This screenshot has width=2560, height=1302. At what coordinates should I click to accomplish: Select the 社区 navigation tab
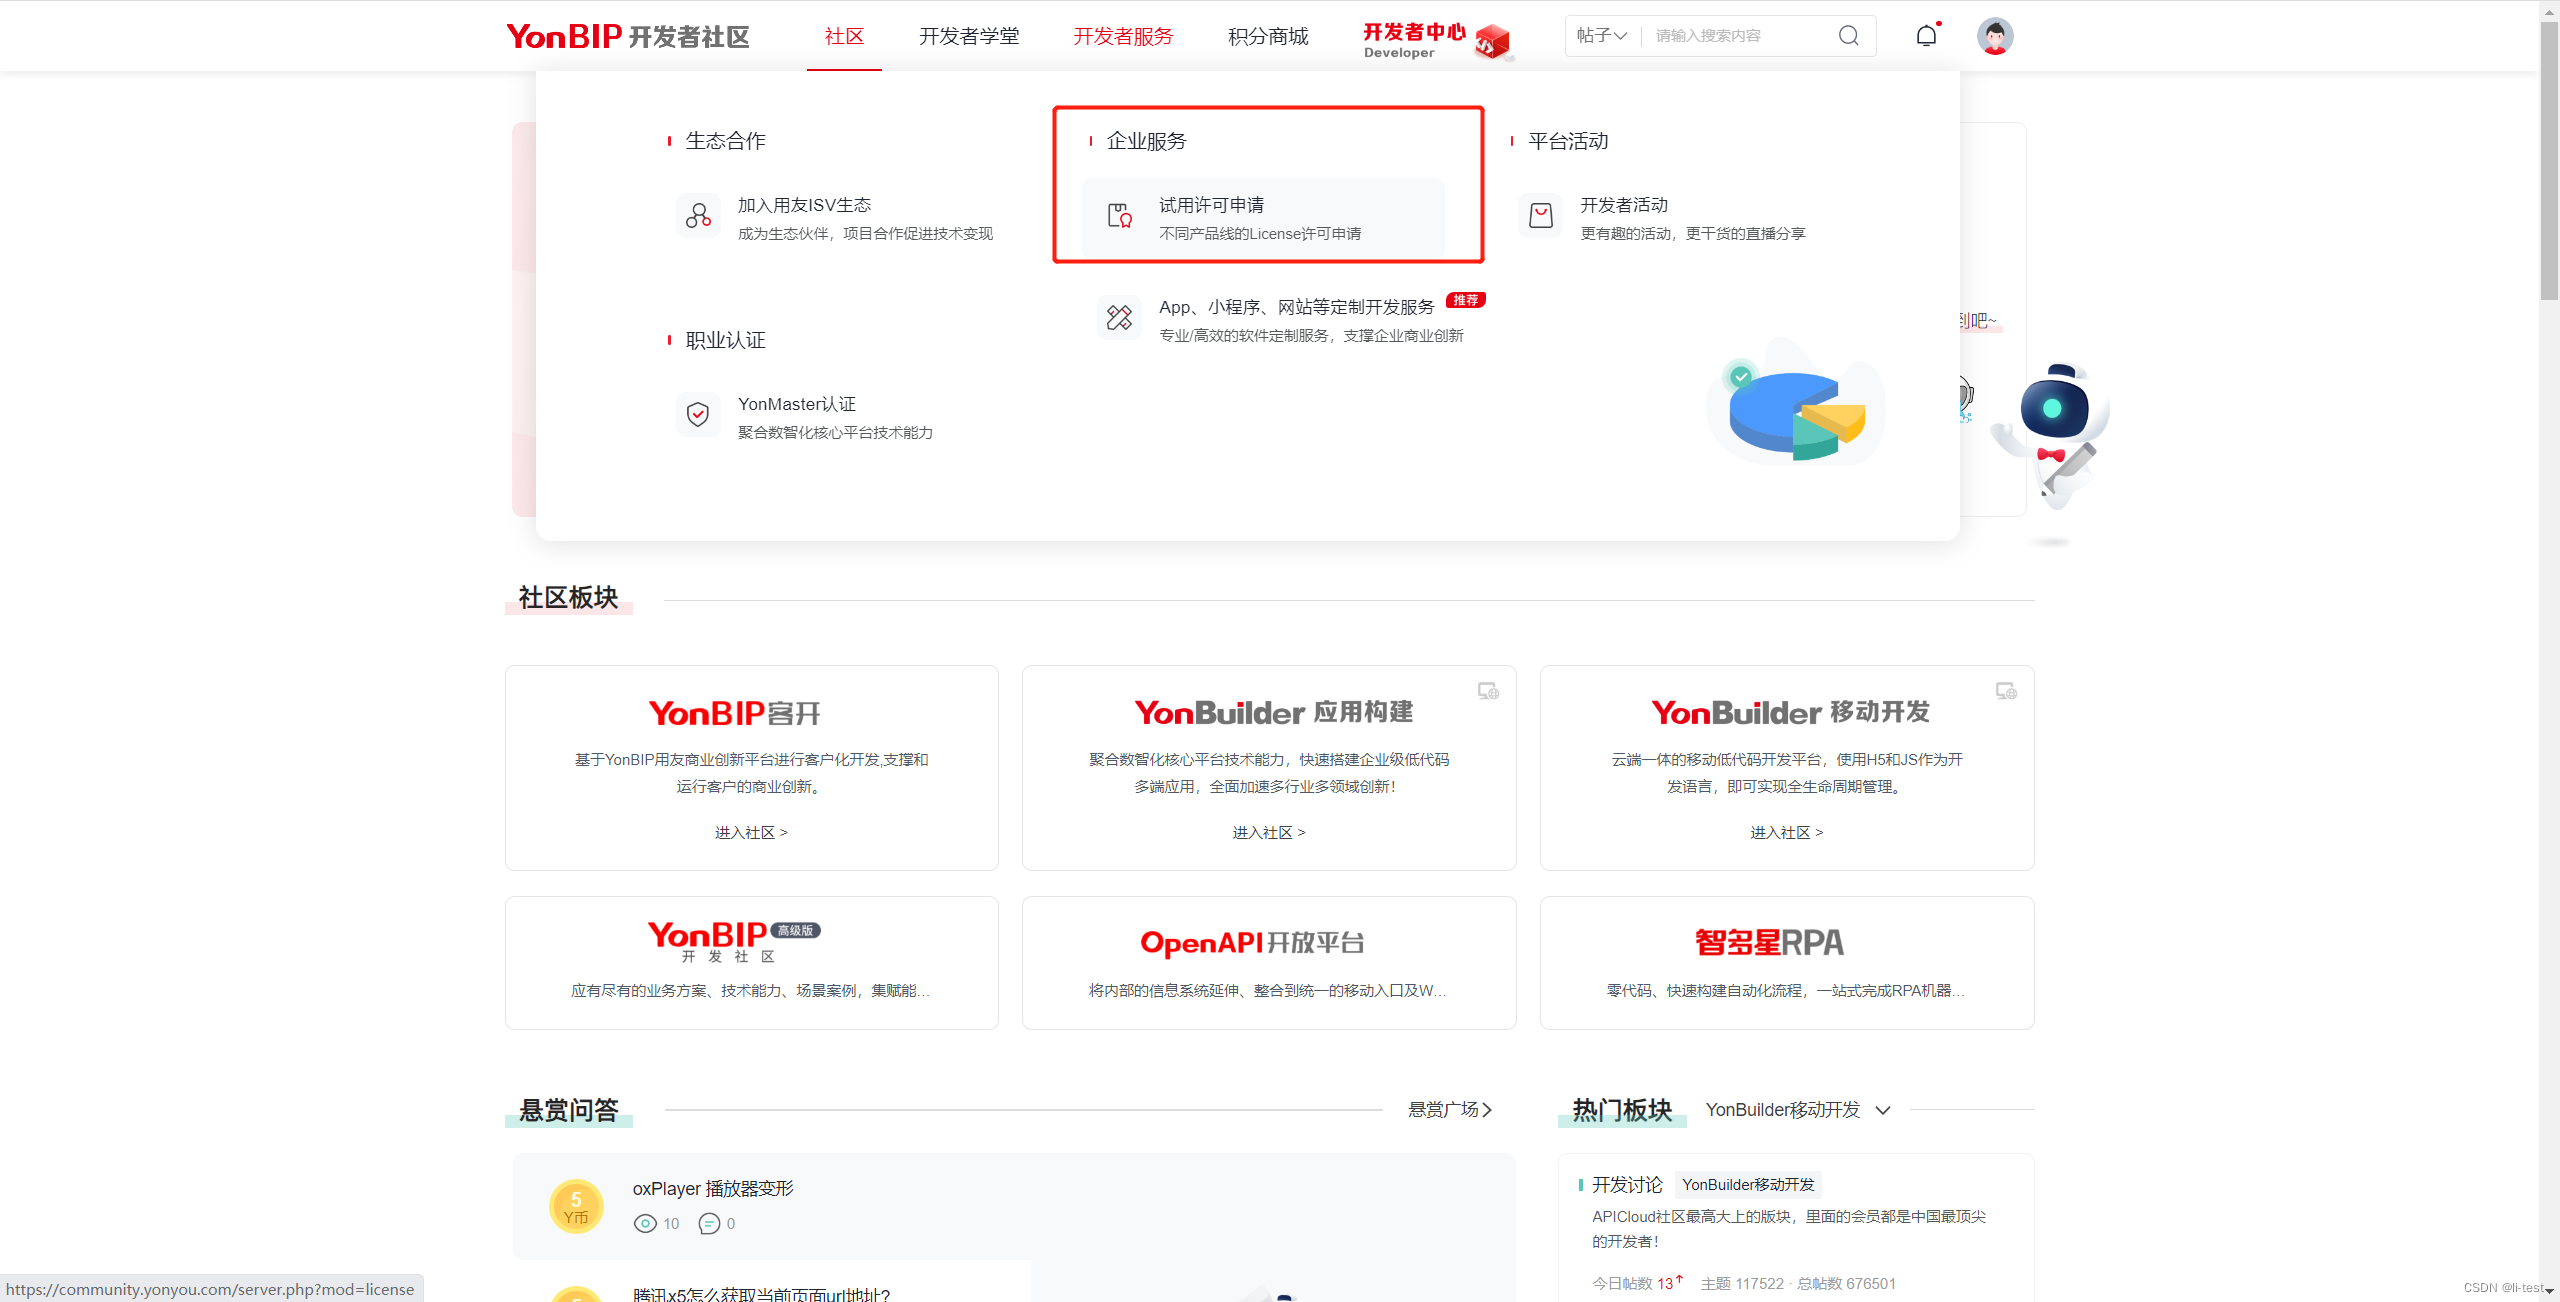[844, 37]
